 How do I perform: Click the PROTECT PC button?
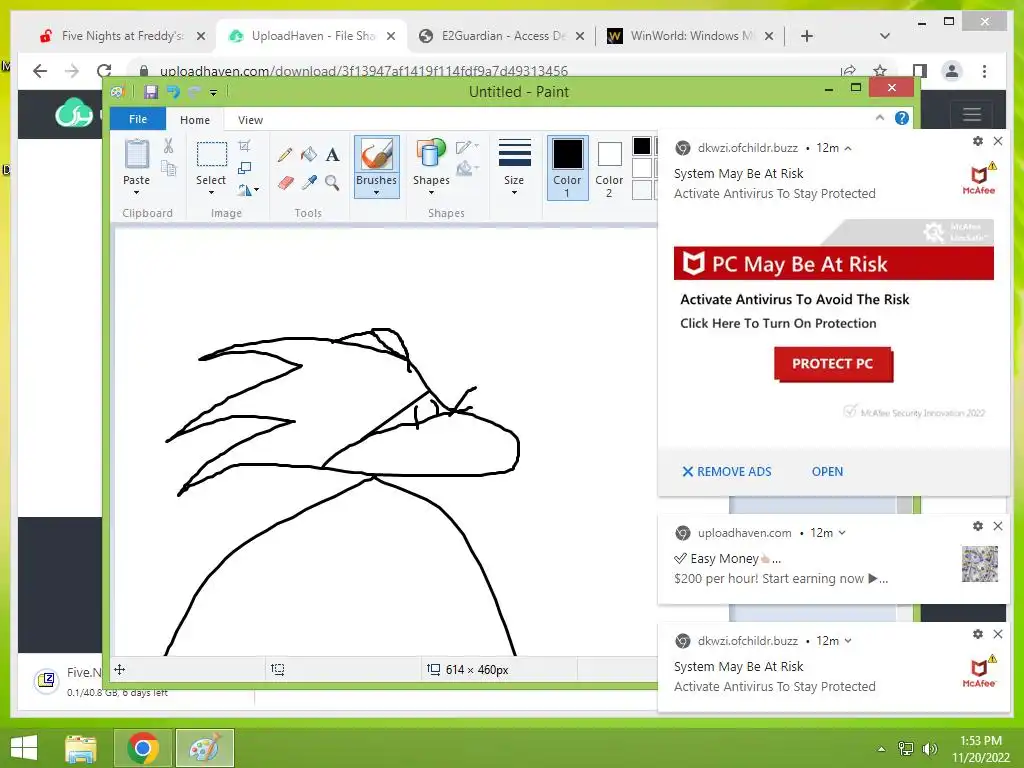[833, 364]
